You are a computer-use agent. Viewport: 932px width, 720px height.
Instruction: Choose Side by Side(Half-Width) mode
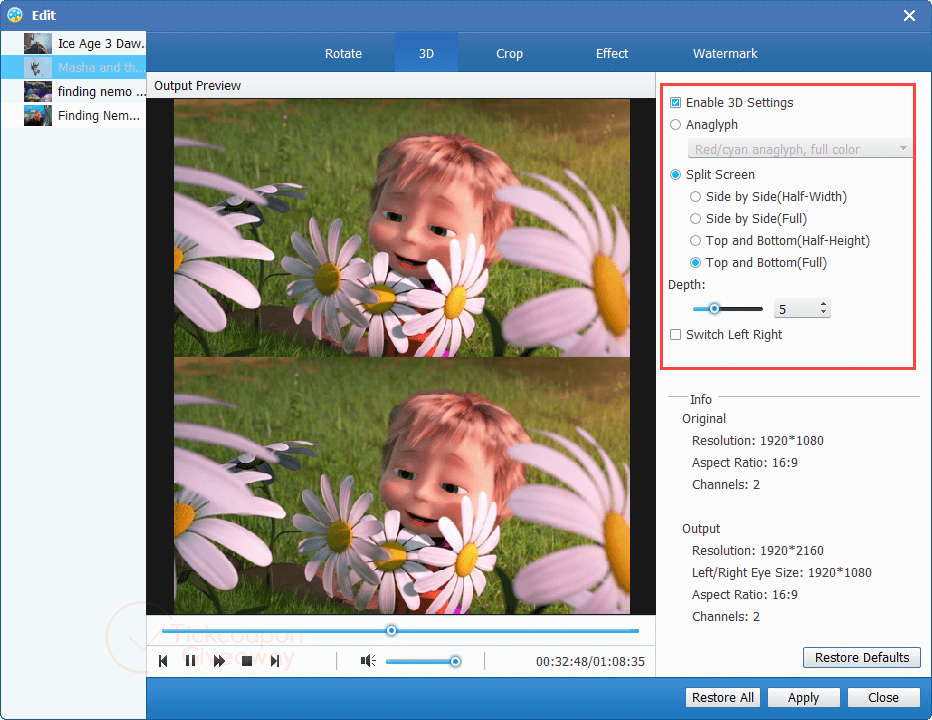pos(695,197)
